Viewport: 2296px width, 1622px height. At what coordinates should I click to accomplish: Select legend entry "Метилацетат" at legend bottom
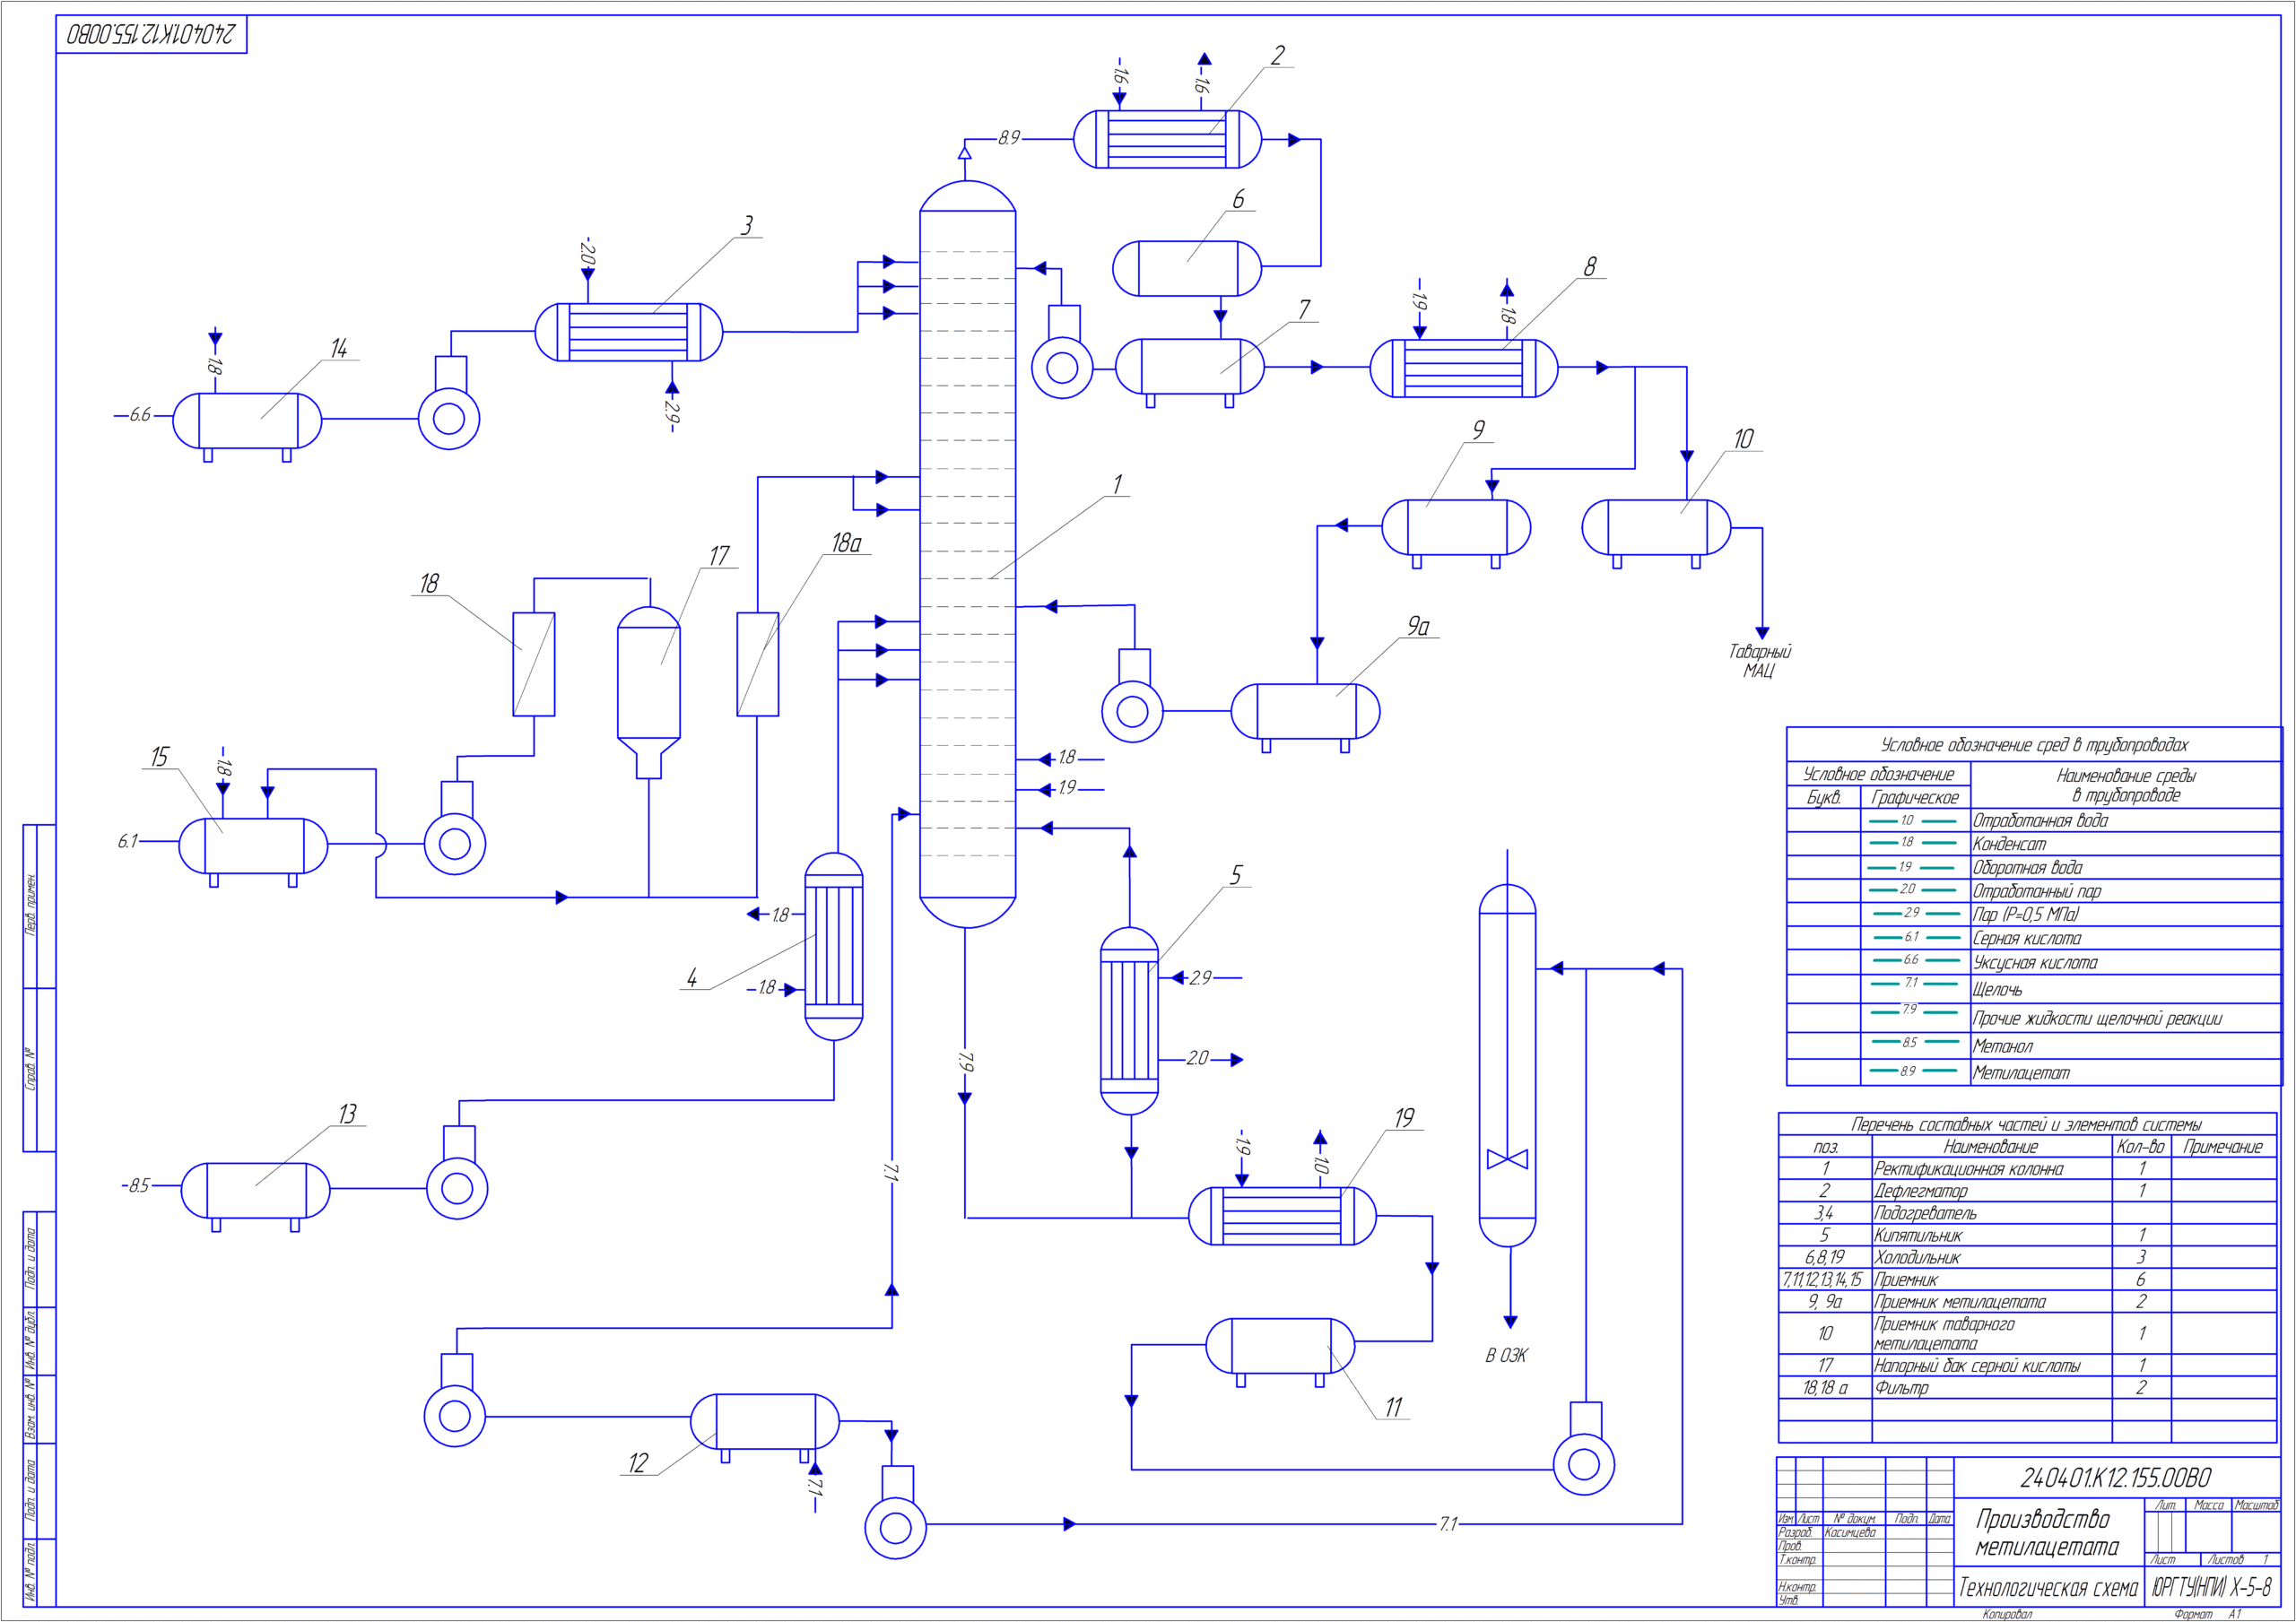coord(2021,1073)
